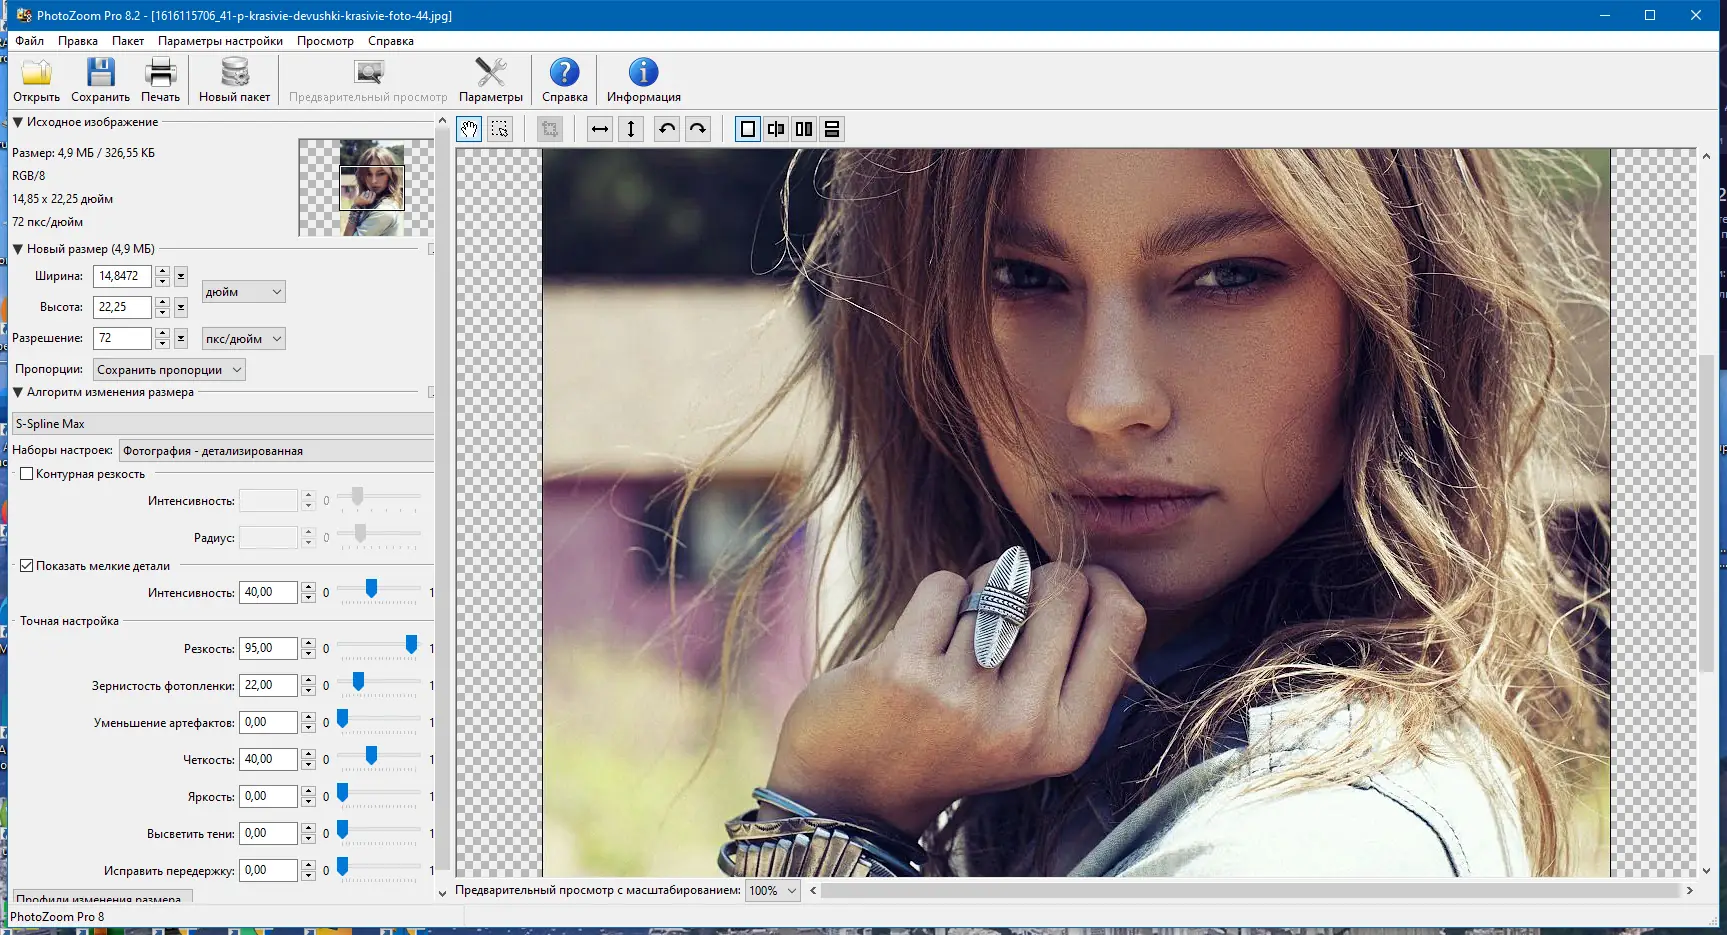Screen dimensions: 1727x935
Task: Switch to split-divider preview layout
Action: pos(776,129)
